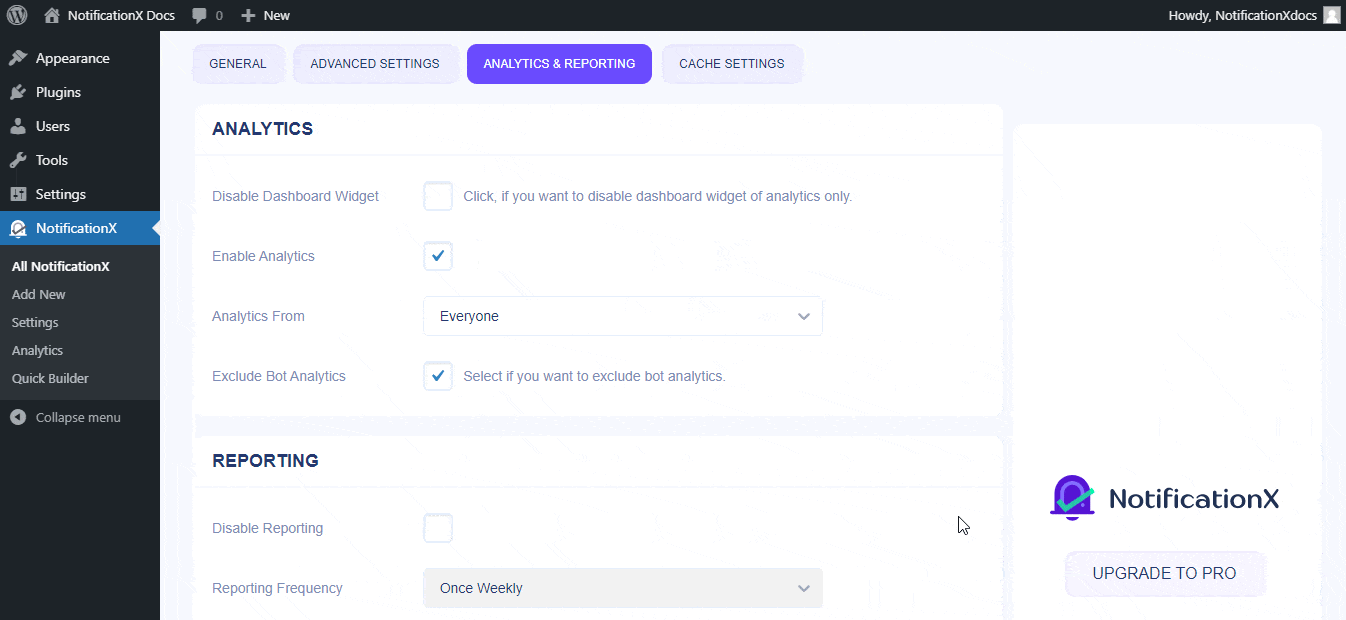
Task: Open the Cache Settings tab
Action: click(732, 64)
